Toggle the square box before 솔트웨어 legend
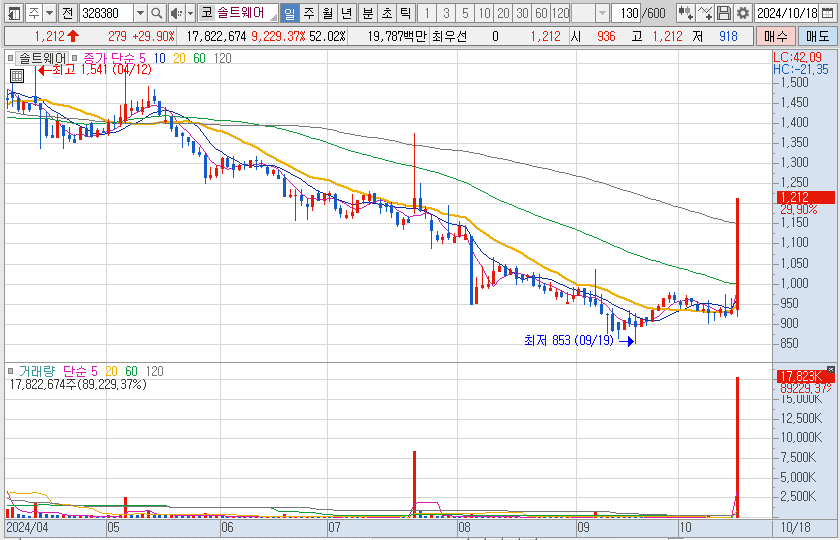 pyautogui.click(x=10, y=58)
